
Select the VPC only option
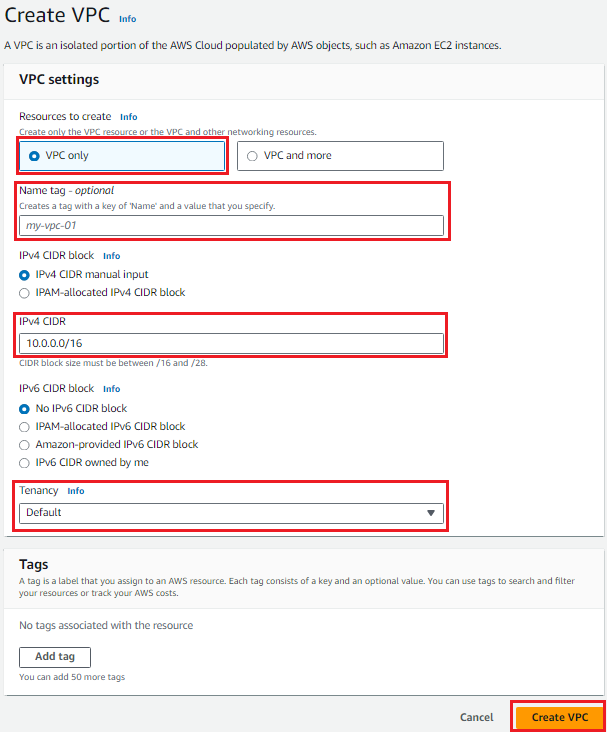35,156
